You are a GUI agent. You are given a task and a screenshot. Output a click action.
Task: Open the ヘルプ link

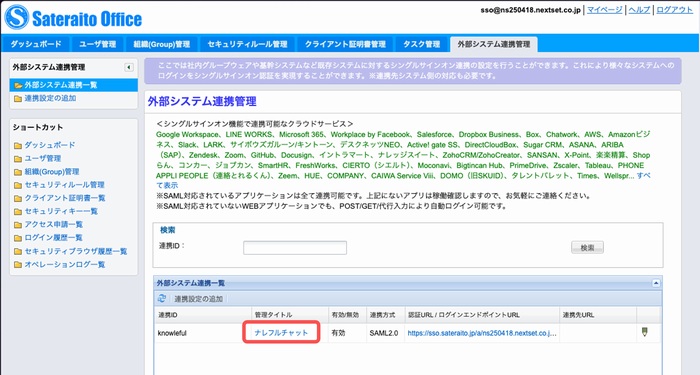click(639, 10)
